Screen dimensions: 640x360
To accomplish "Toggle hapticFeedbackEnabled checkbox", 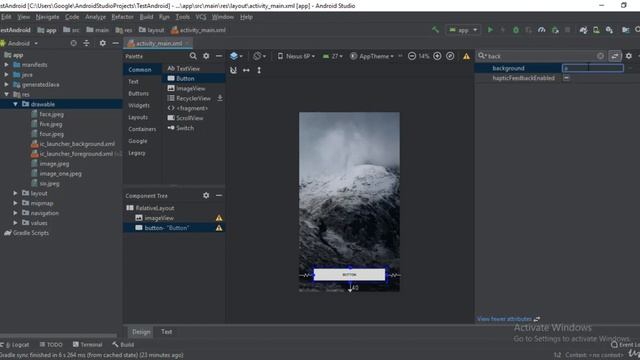I will (567, 78).
